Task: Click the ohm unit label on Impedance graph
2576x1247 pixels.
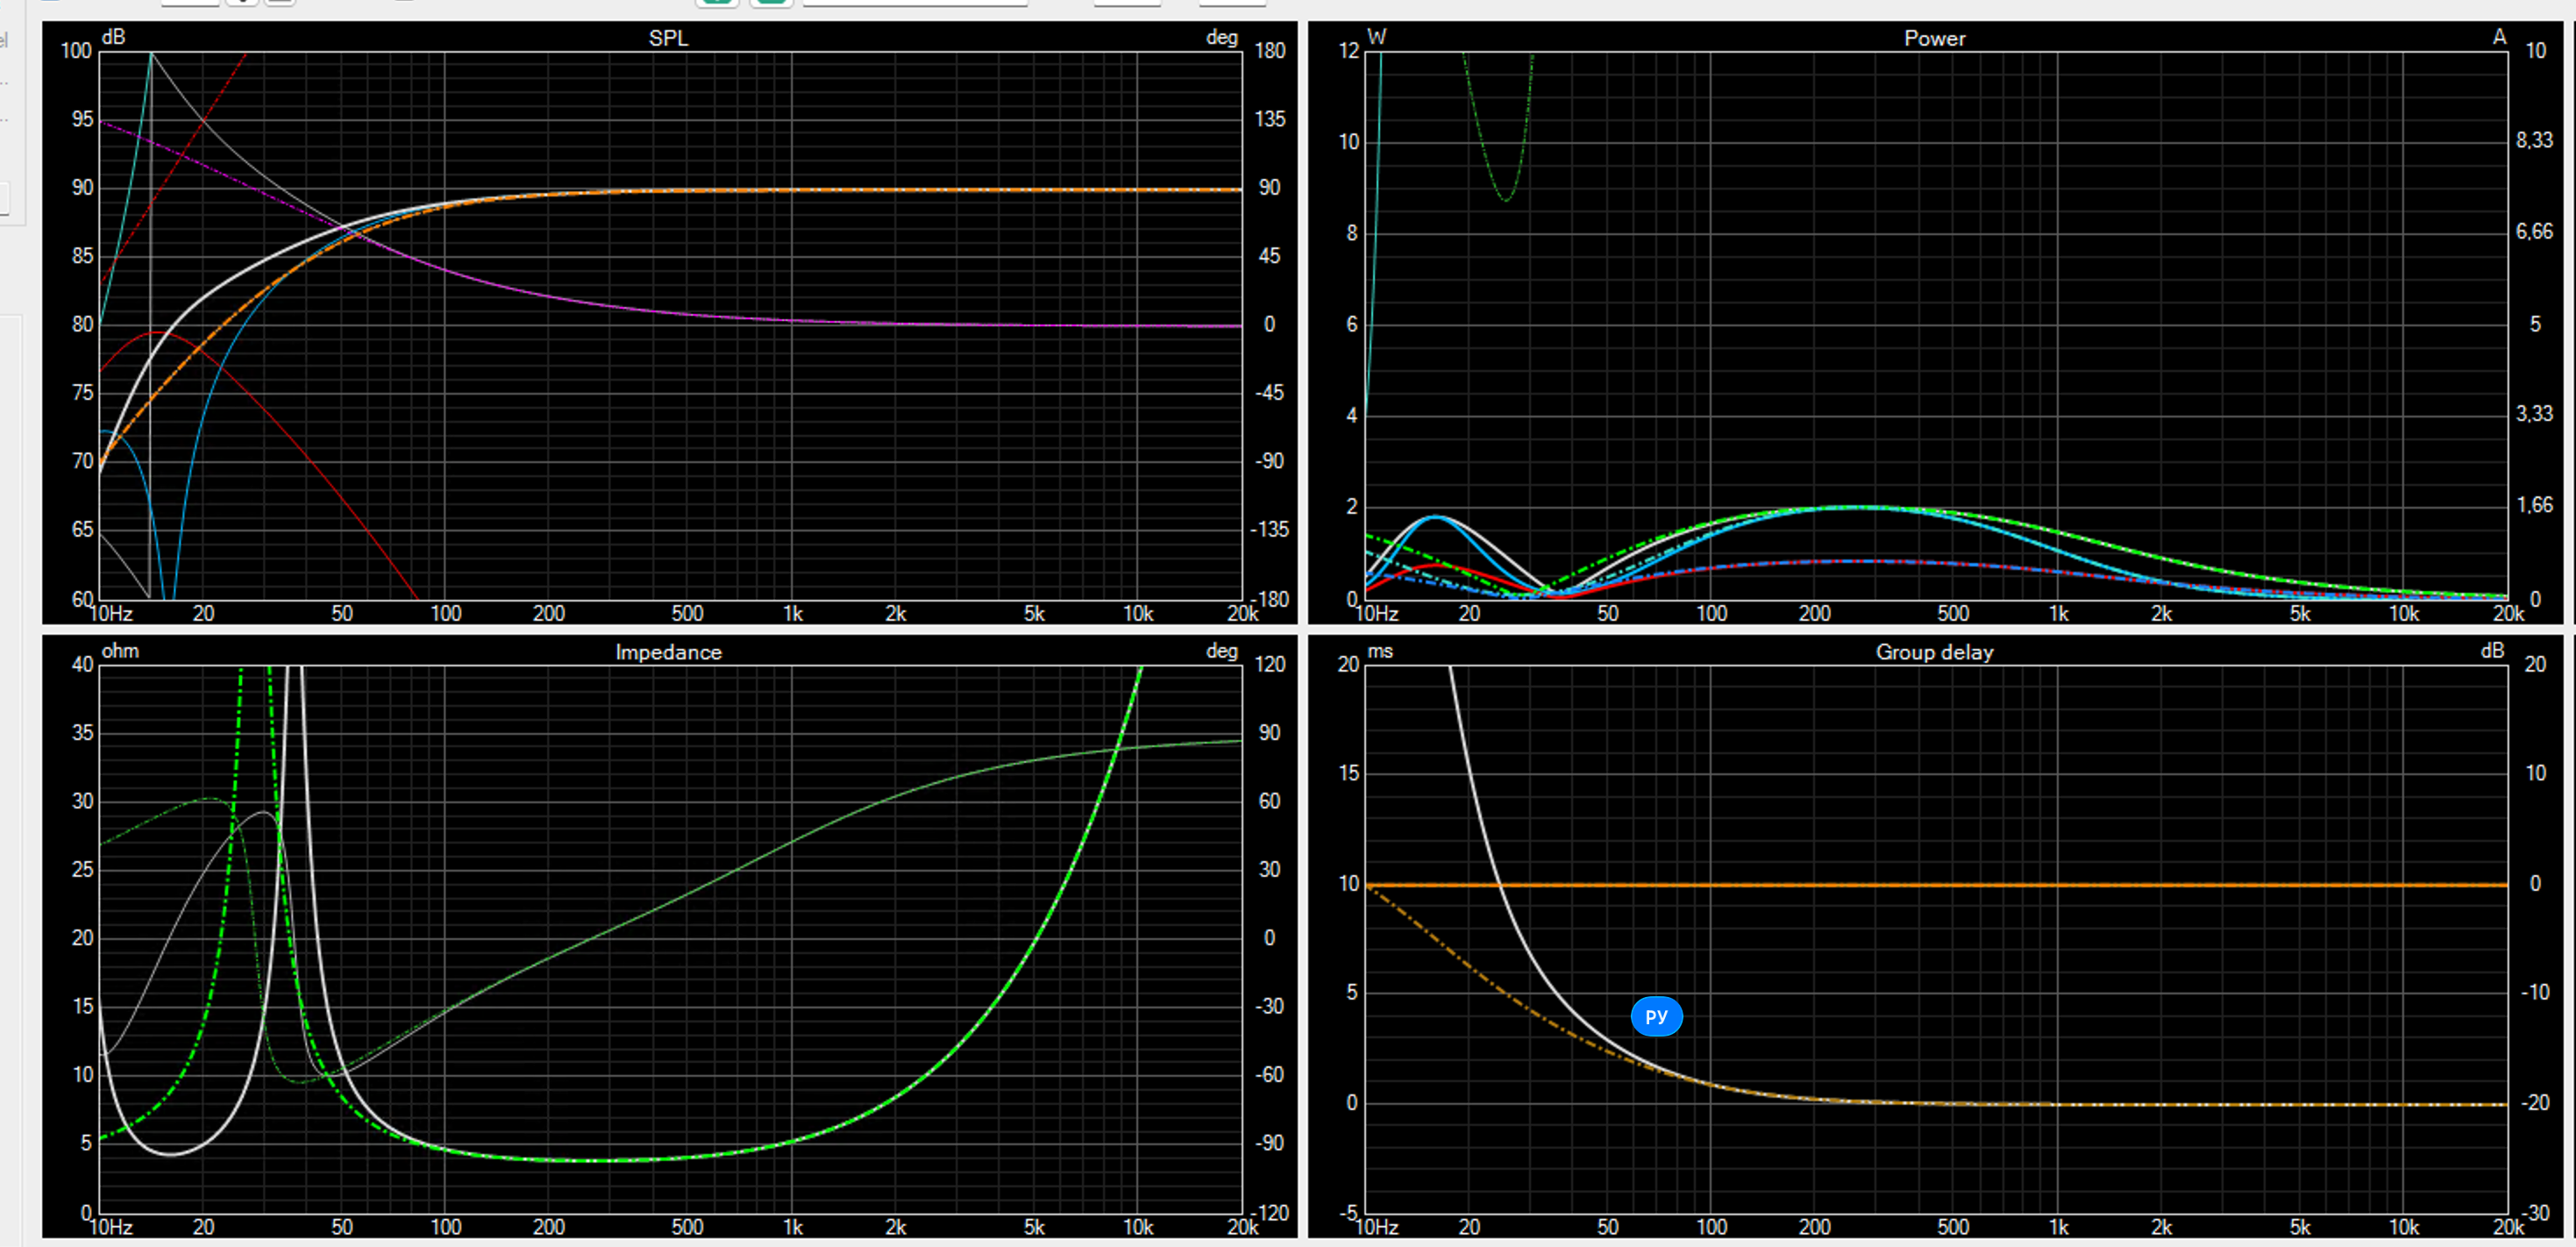Action: 120,651
